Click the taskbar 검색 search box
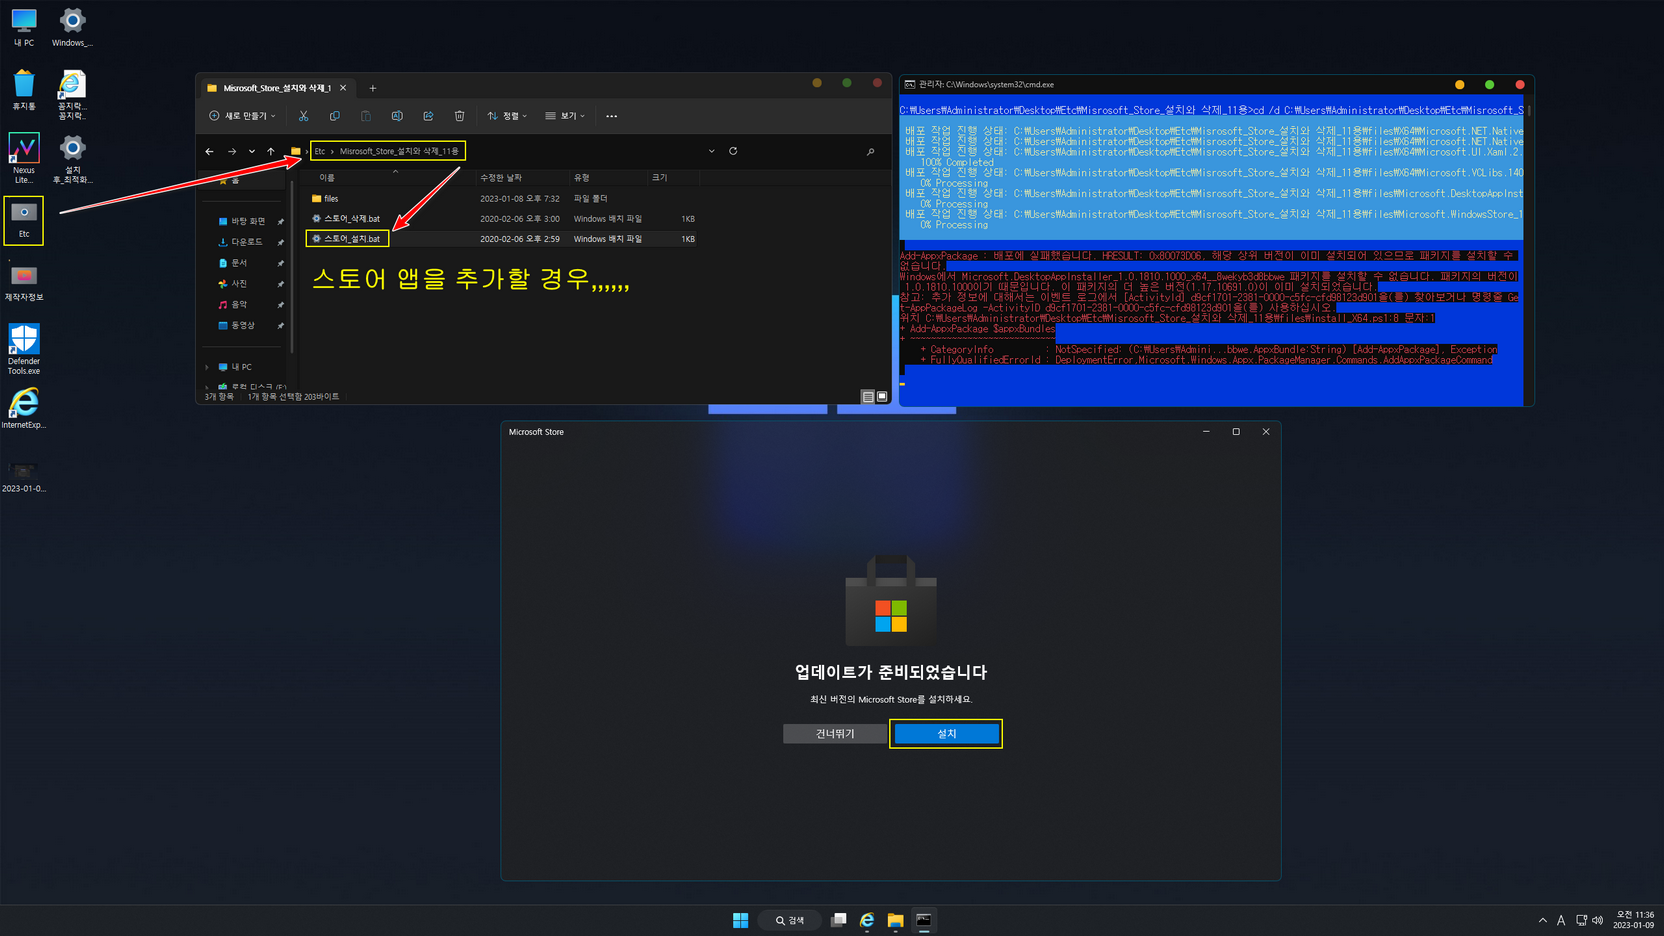 pos(790,920)
